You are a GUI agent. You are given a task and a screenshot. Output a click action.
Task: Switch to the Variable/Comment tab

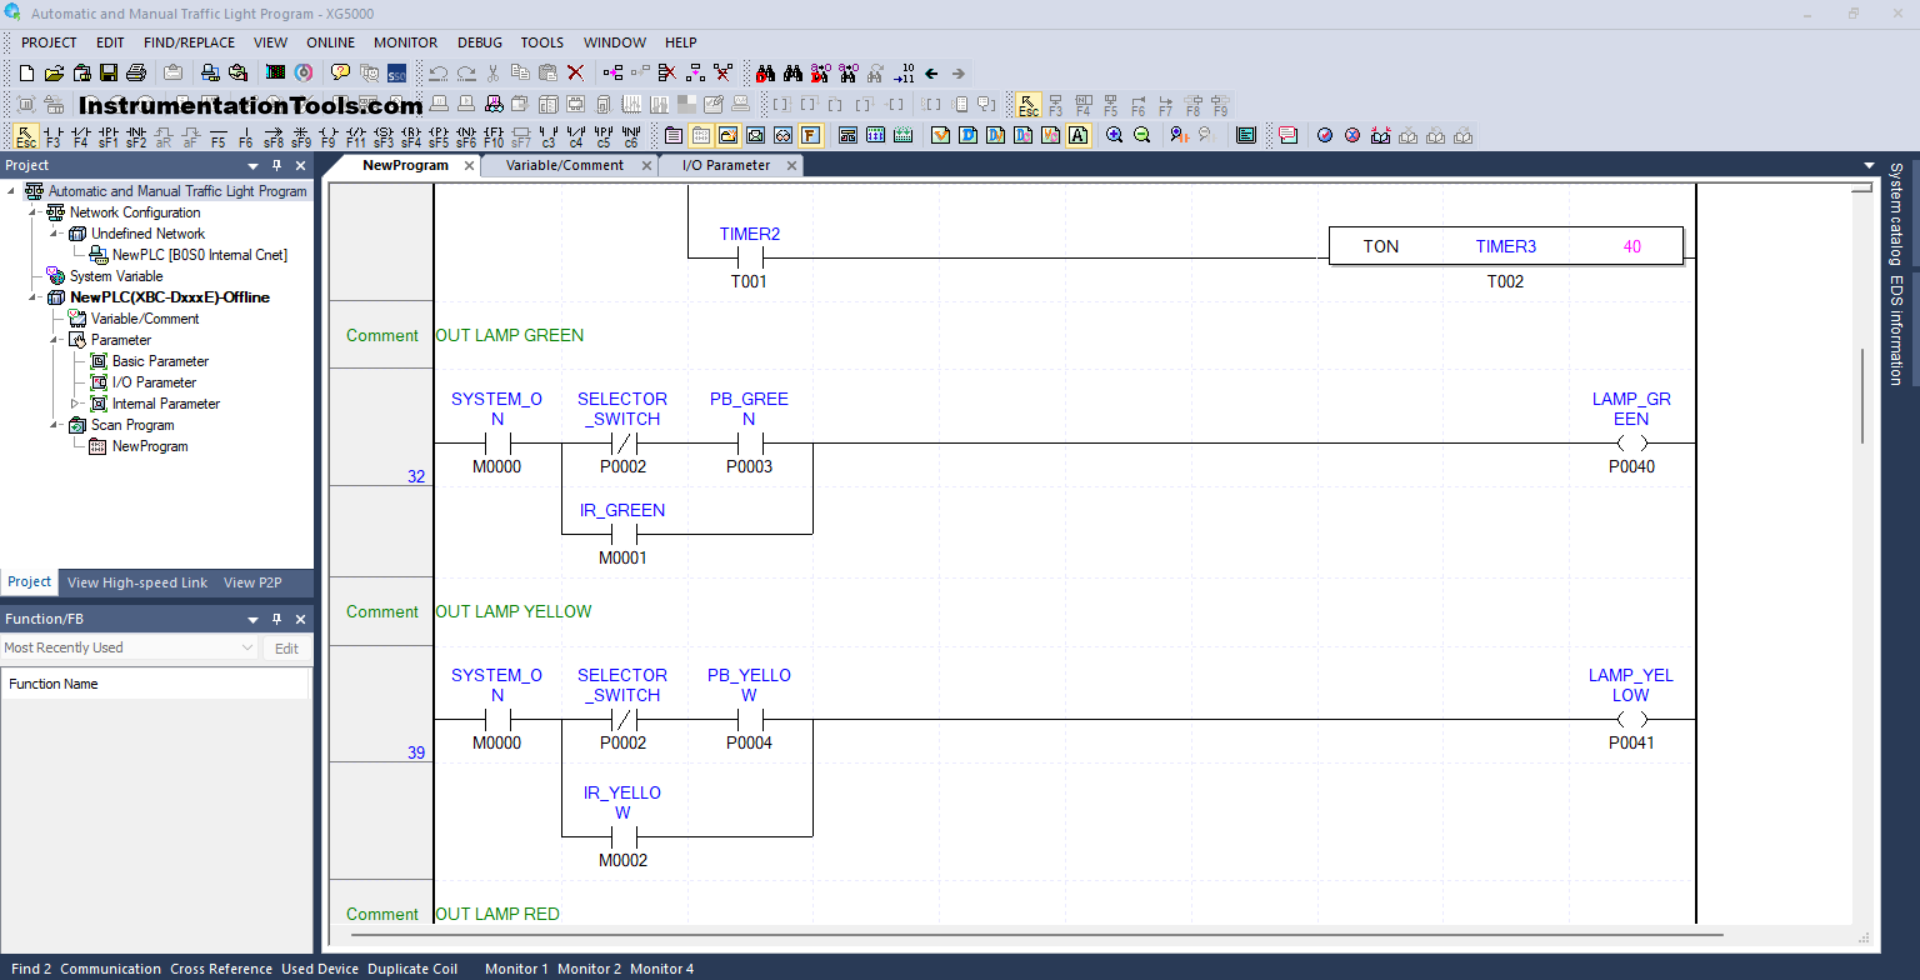tap(564, 165)
